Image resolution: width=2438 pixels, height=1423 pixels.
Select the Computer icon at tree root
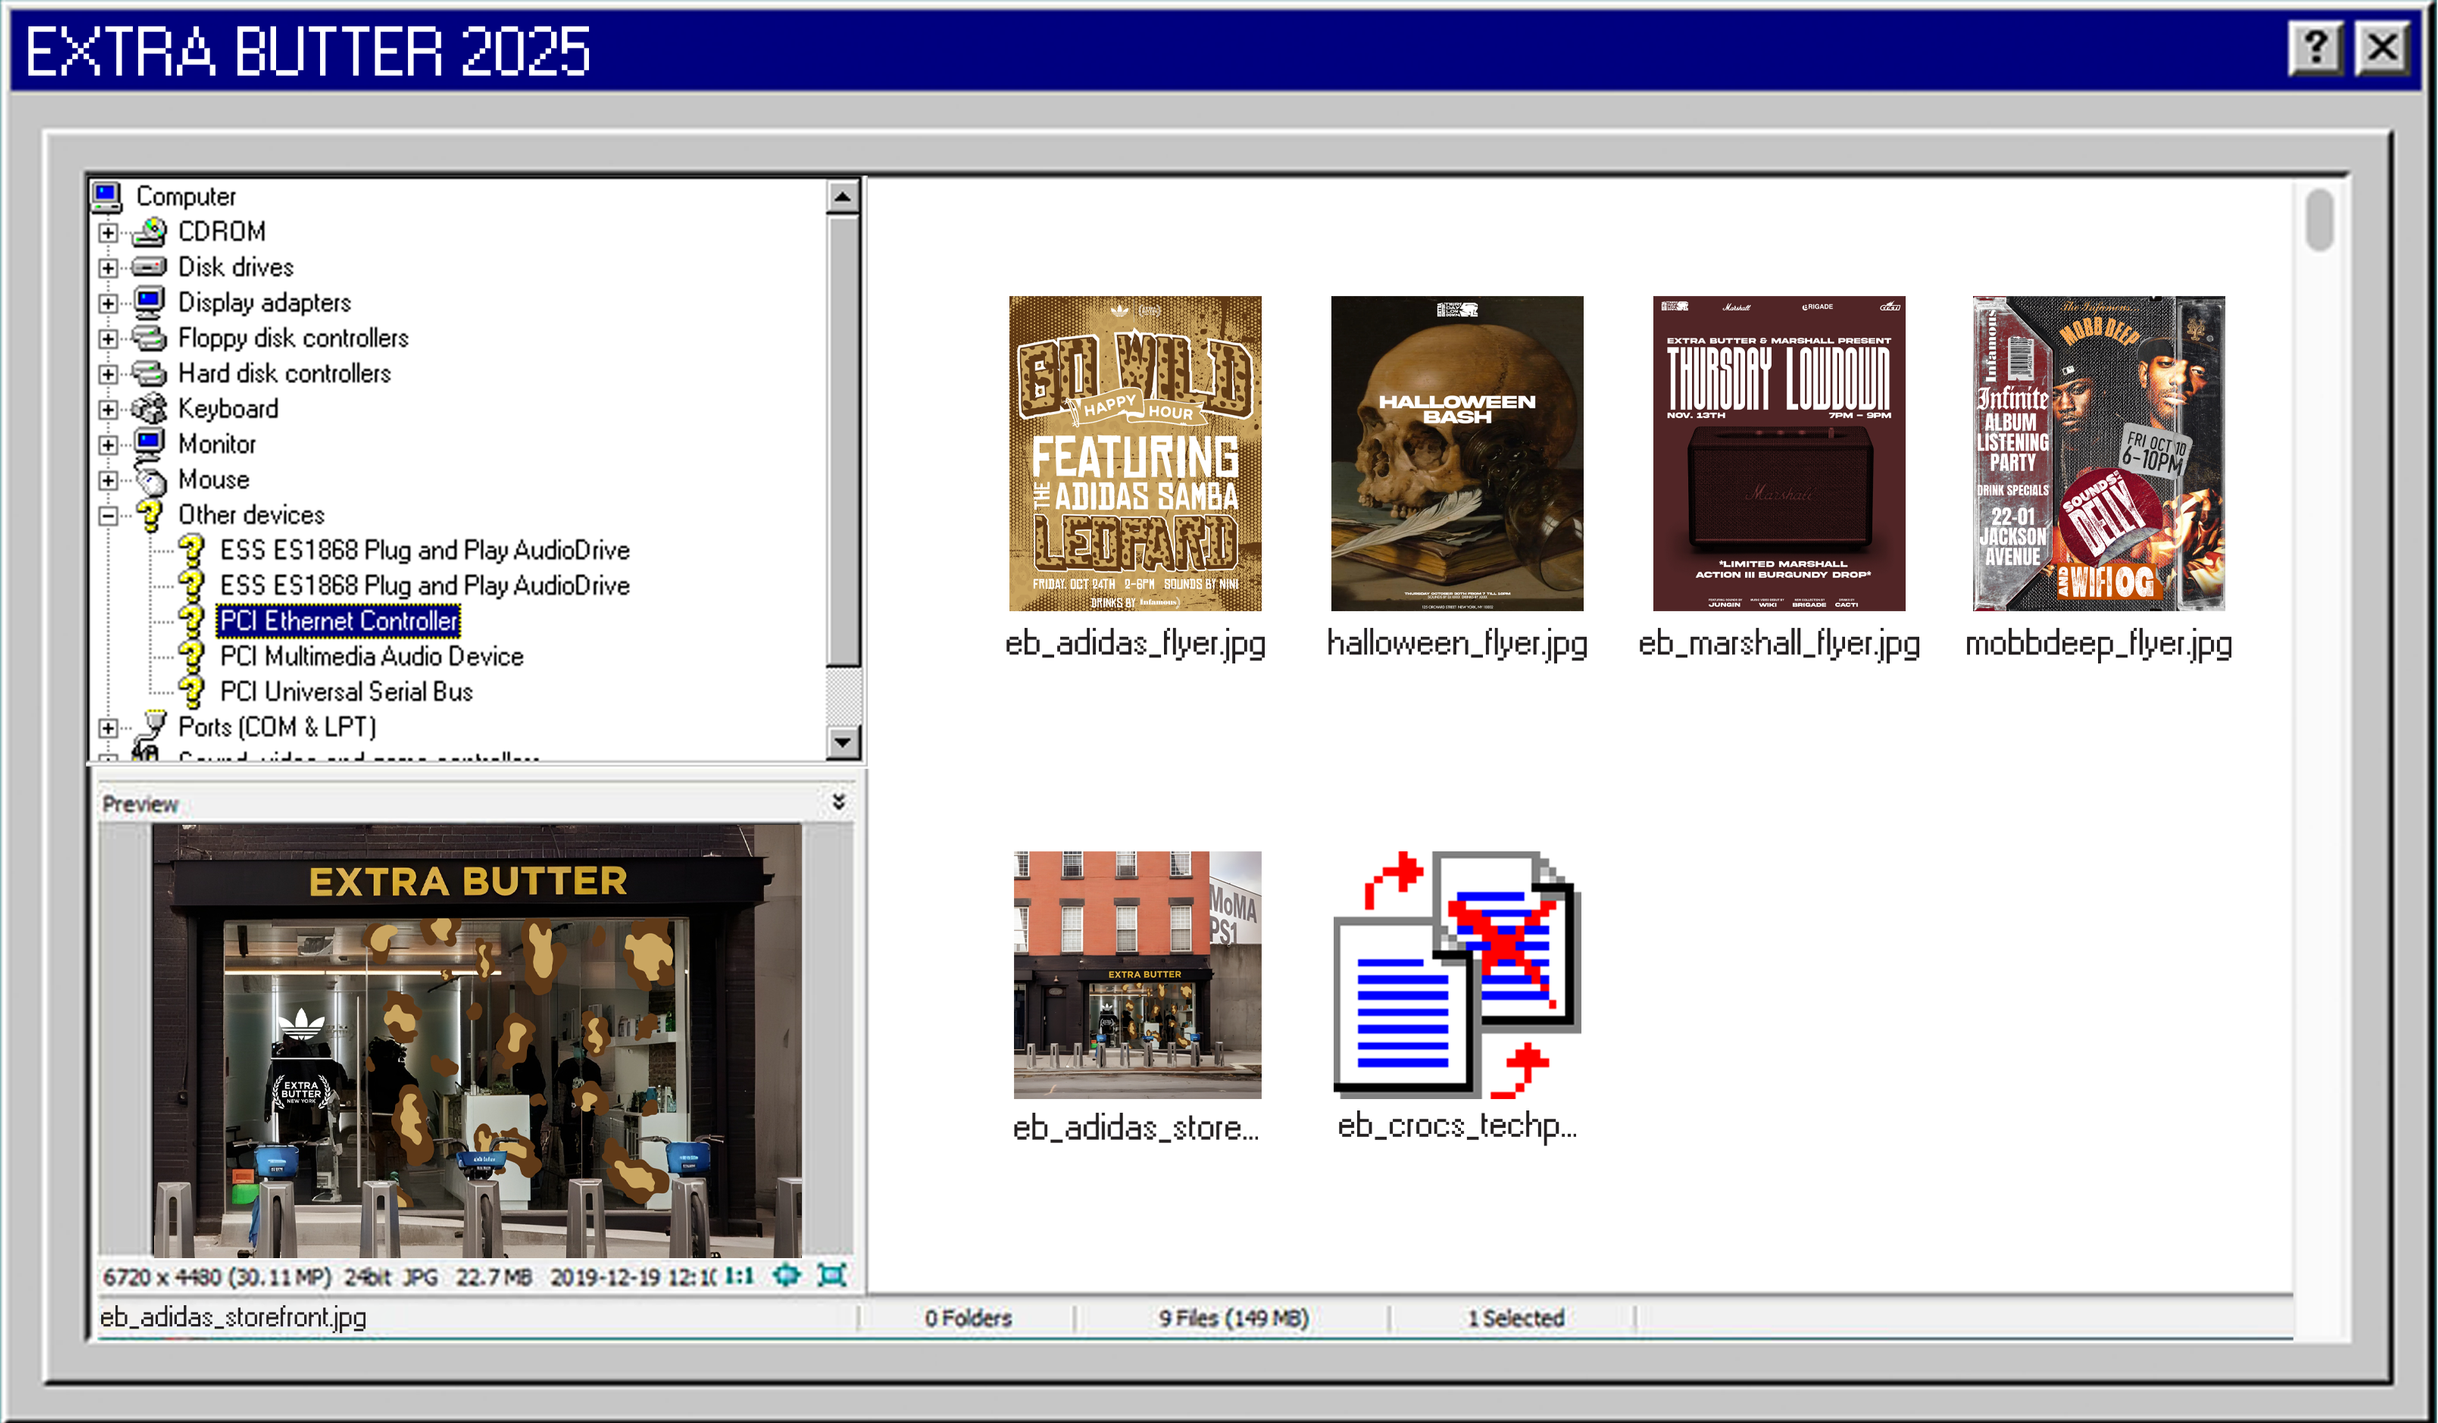[x=107, y=195]
